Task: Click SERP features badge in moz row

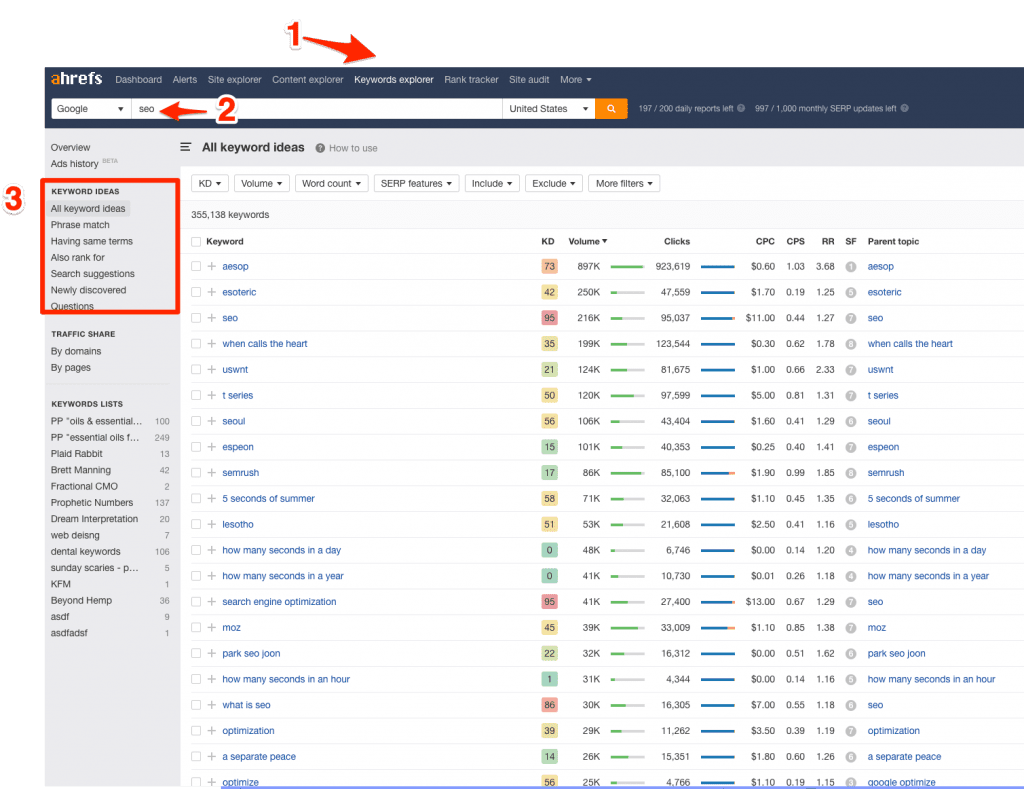Action: 850,628
